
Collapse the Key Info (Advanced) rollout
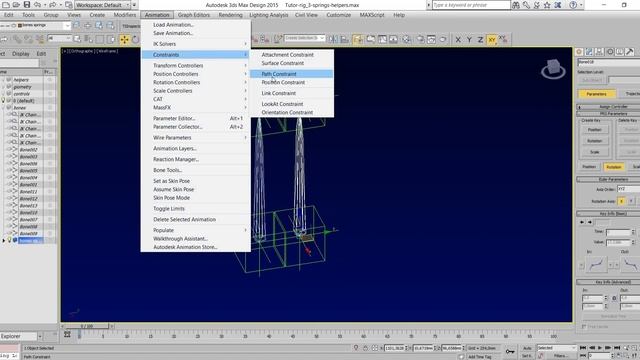coord(608,282)
